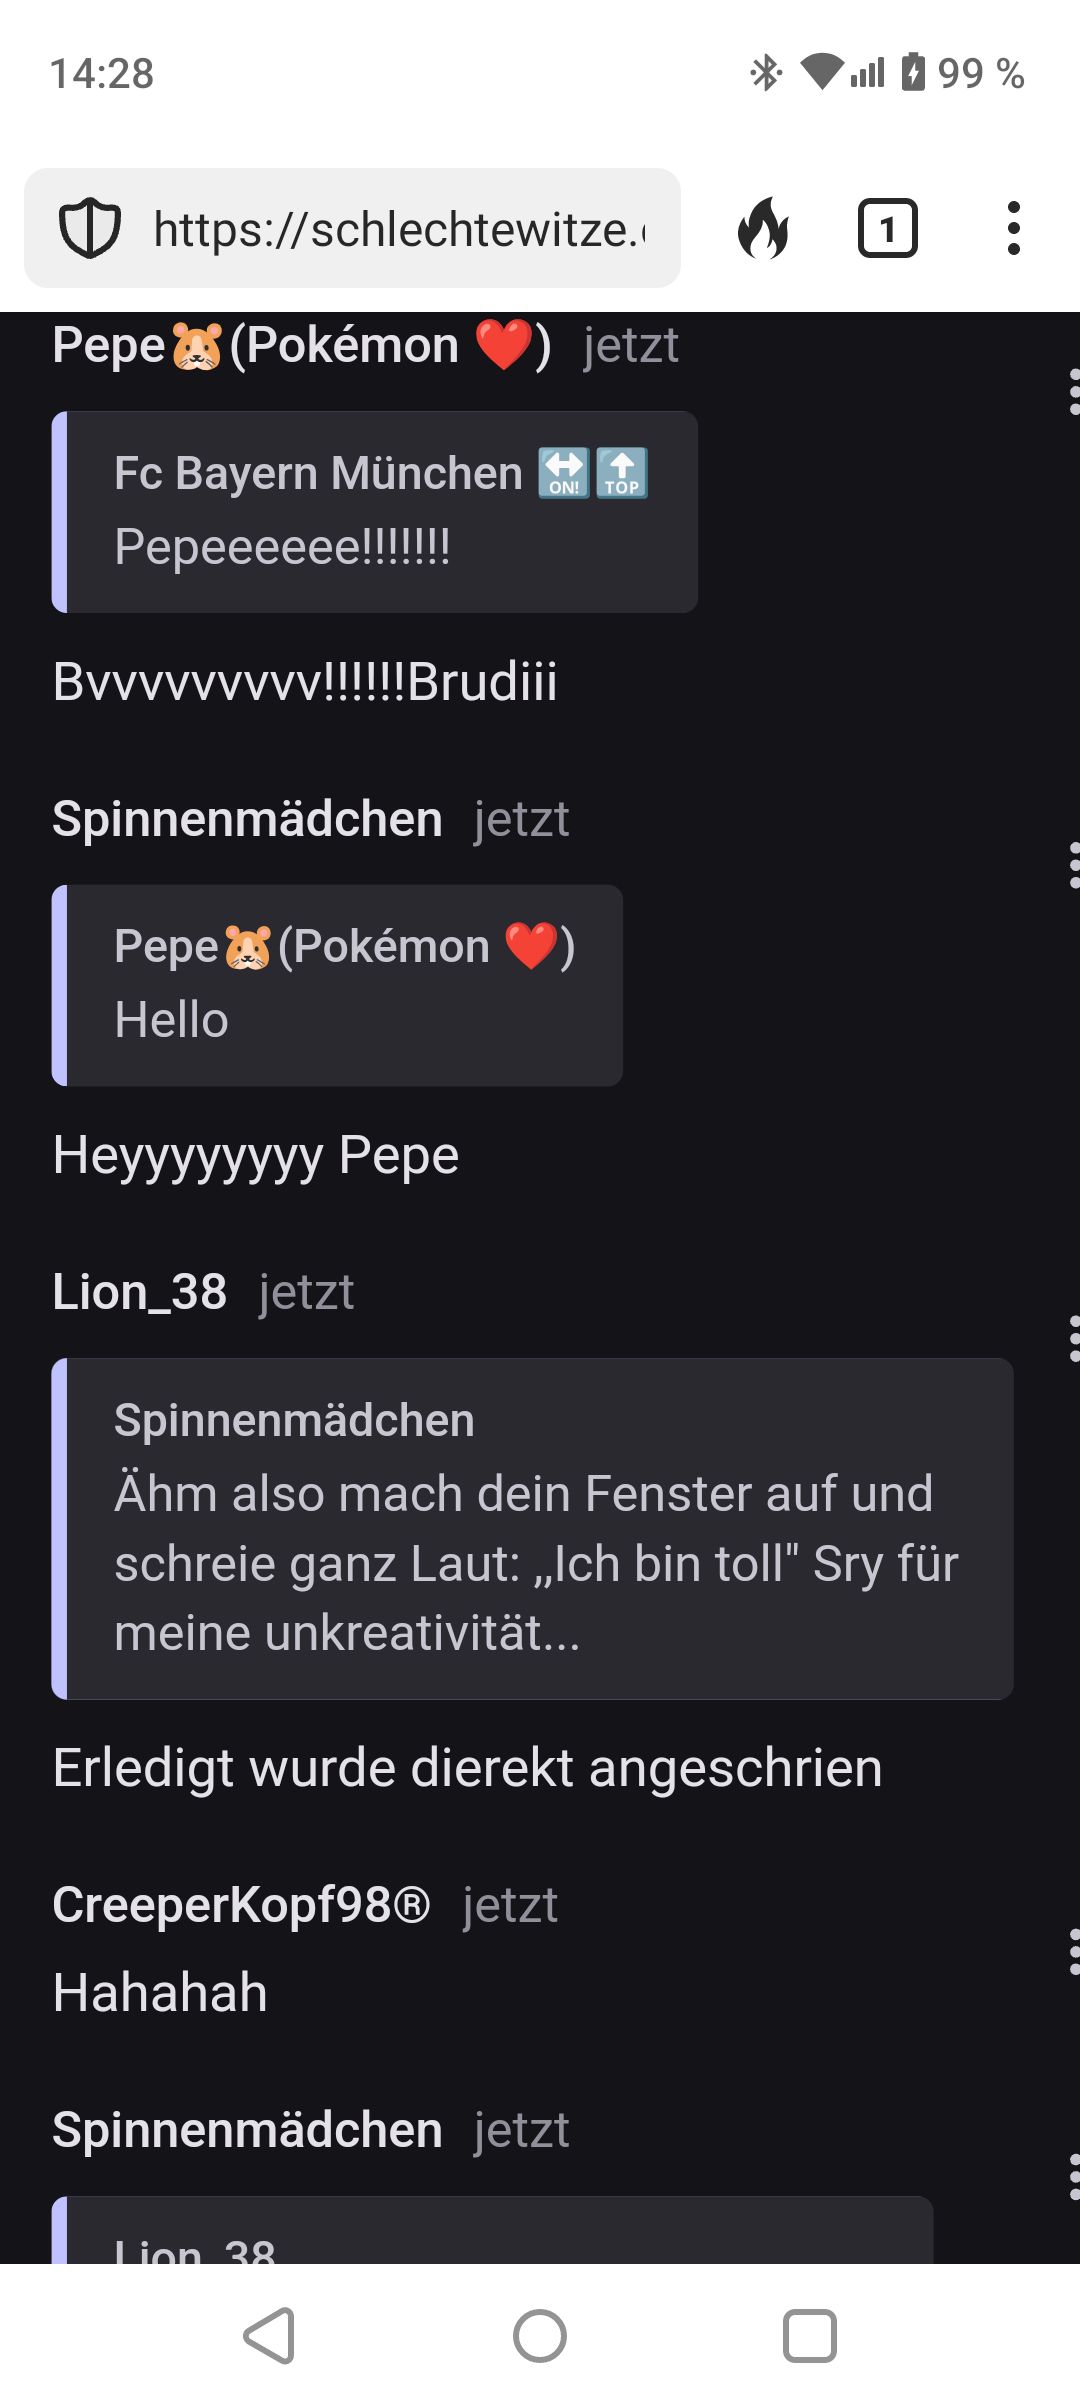Image resolution: width=1080 pixels, height=2408 pixels.
Task: Tap the Android home circle button
Action: point(540,2335)
